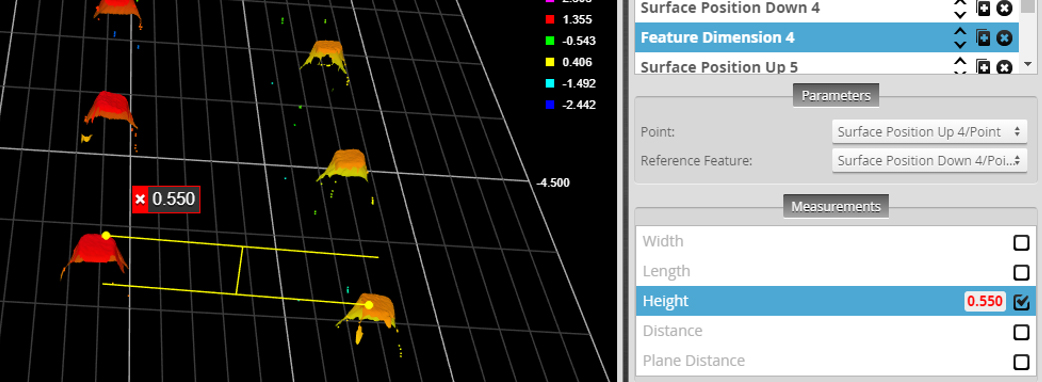1042x382 pixels.
Task: Tick the Plane Distance checkbox
Action: click(x=1021, y=361)
